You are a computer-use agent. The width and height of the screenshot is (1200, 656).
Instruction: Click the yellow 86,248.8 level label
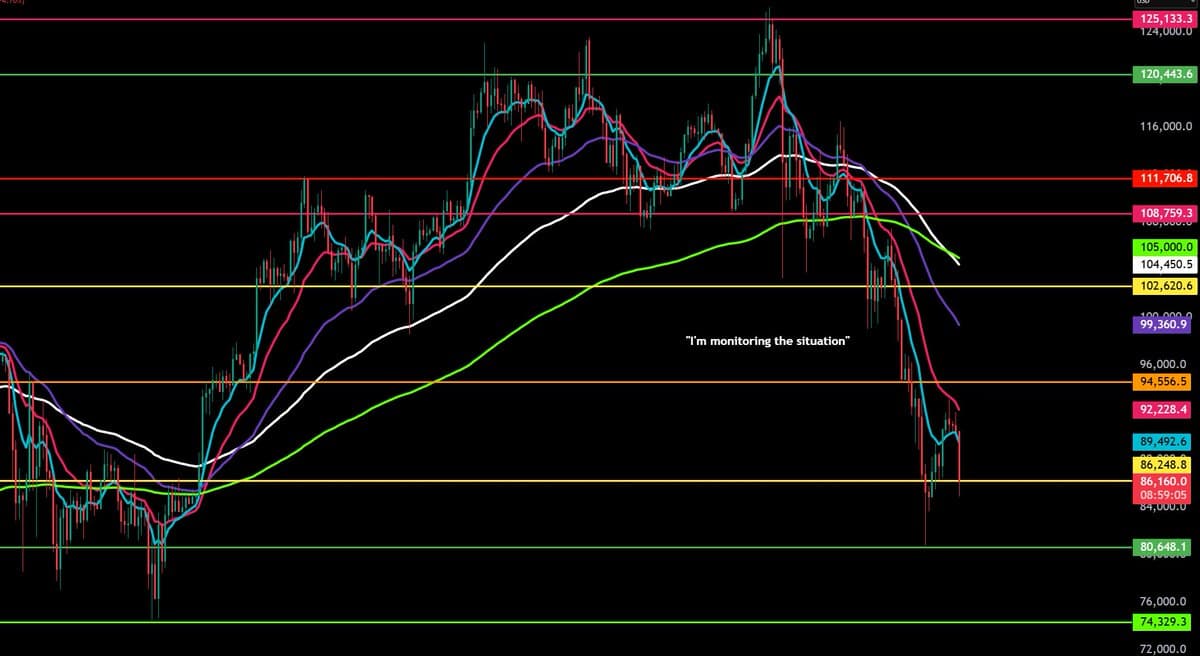1163,465
